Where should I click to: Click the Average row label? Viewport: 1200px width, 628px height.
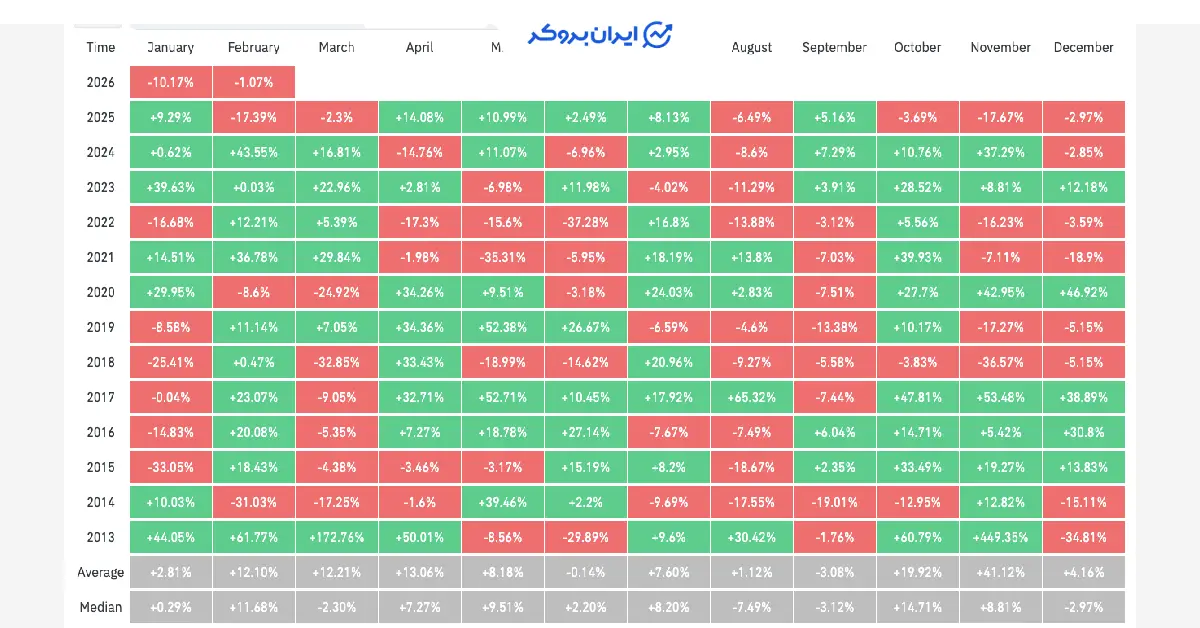click(x=101, y=572)
